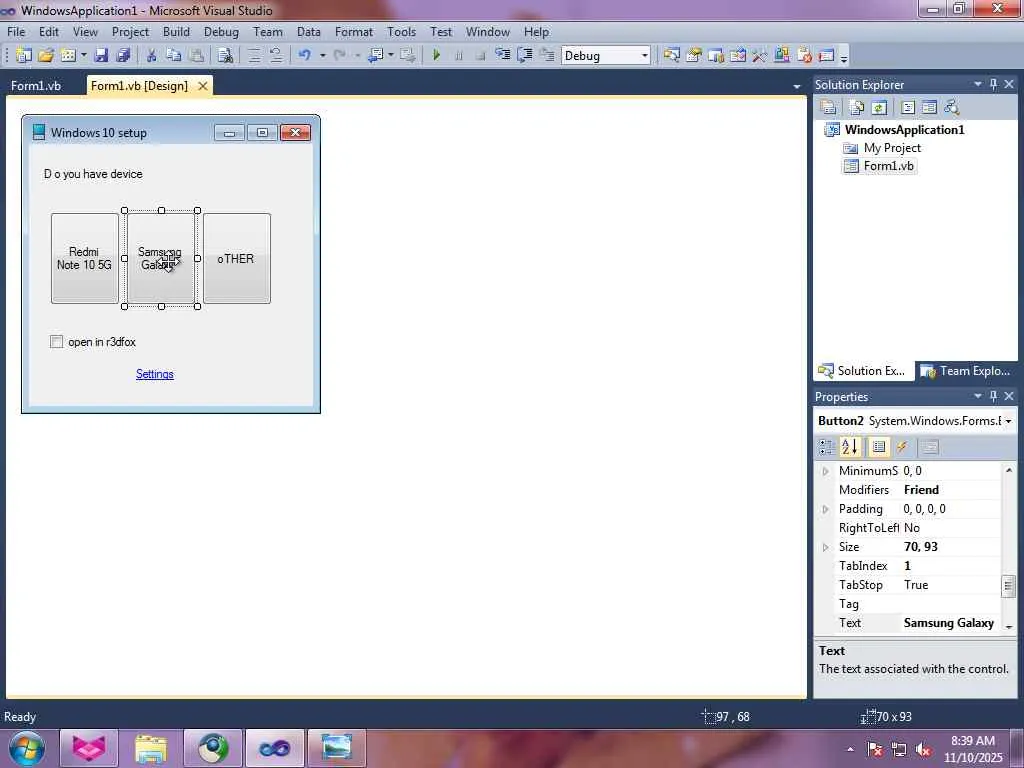Click the Navigate Backward toolbar icon

pyautogui.click(x=376, y=56)
